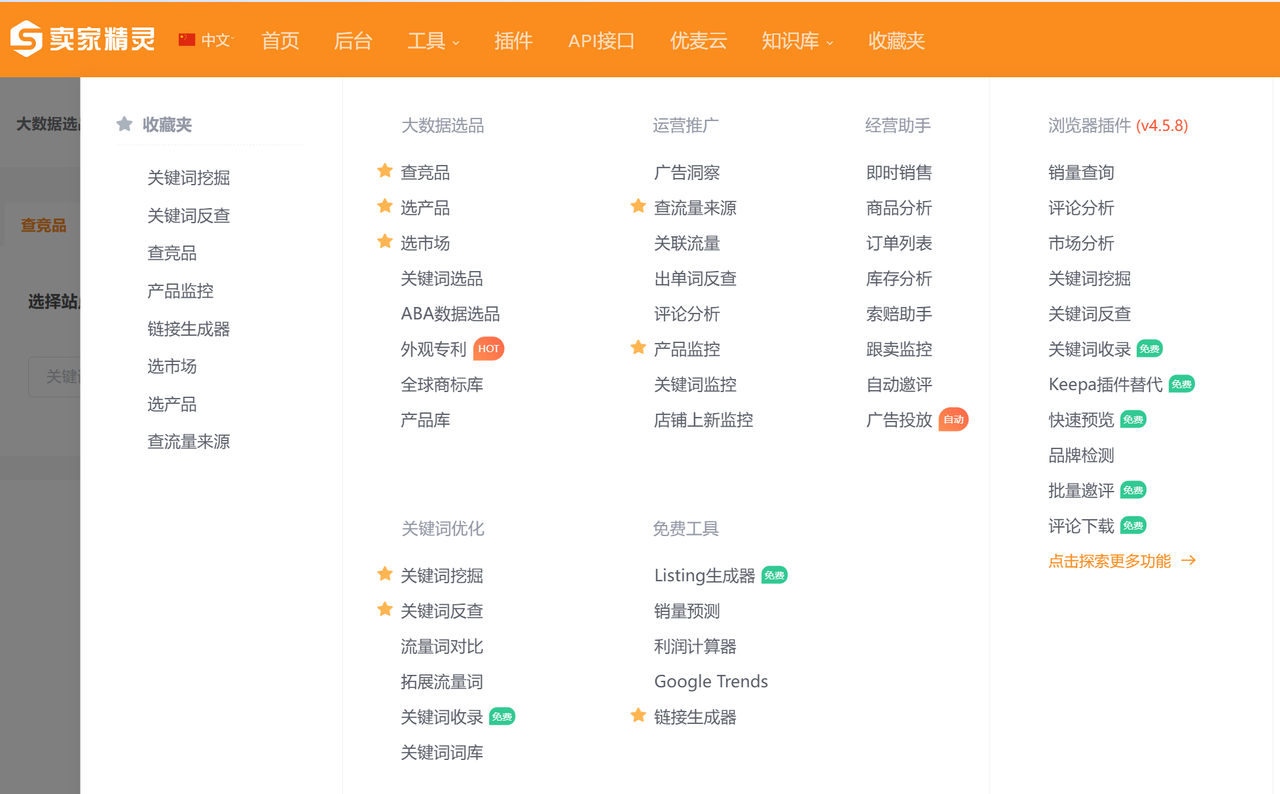Click the 自动 badge beside 广告投放
Screen dimensions: 1280x794
click(954, 420)
